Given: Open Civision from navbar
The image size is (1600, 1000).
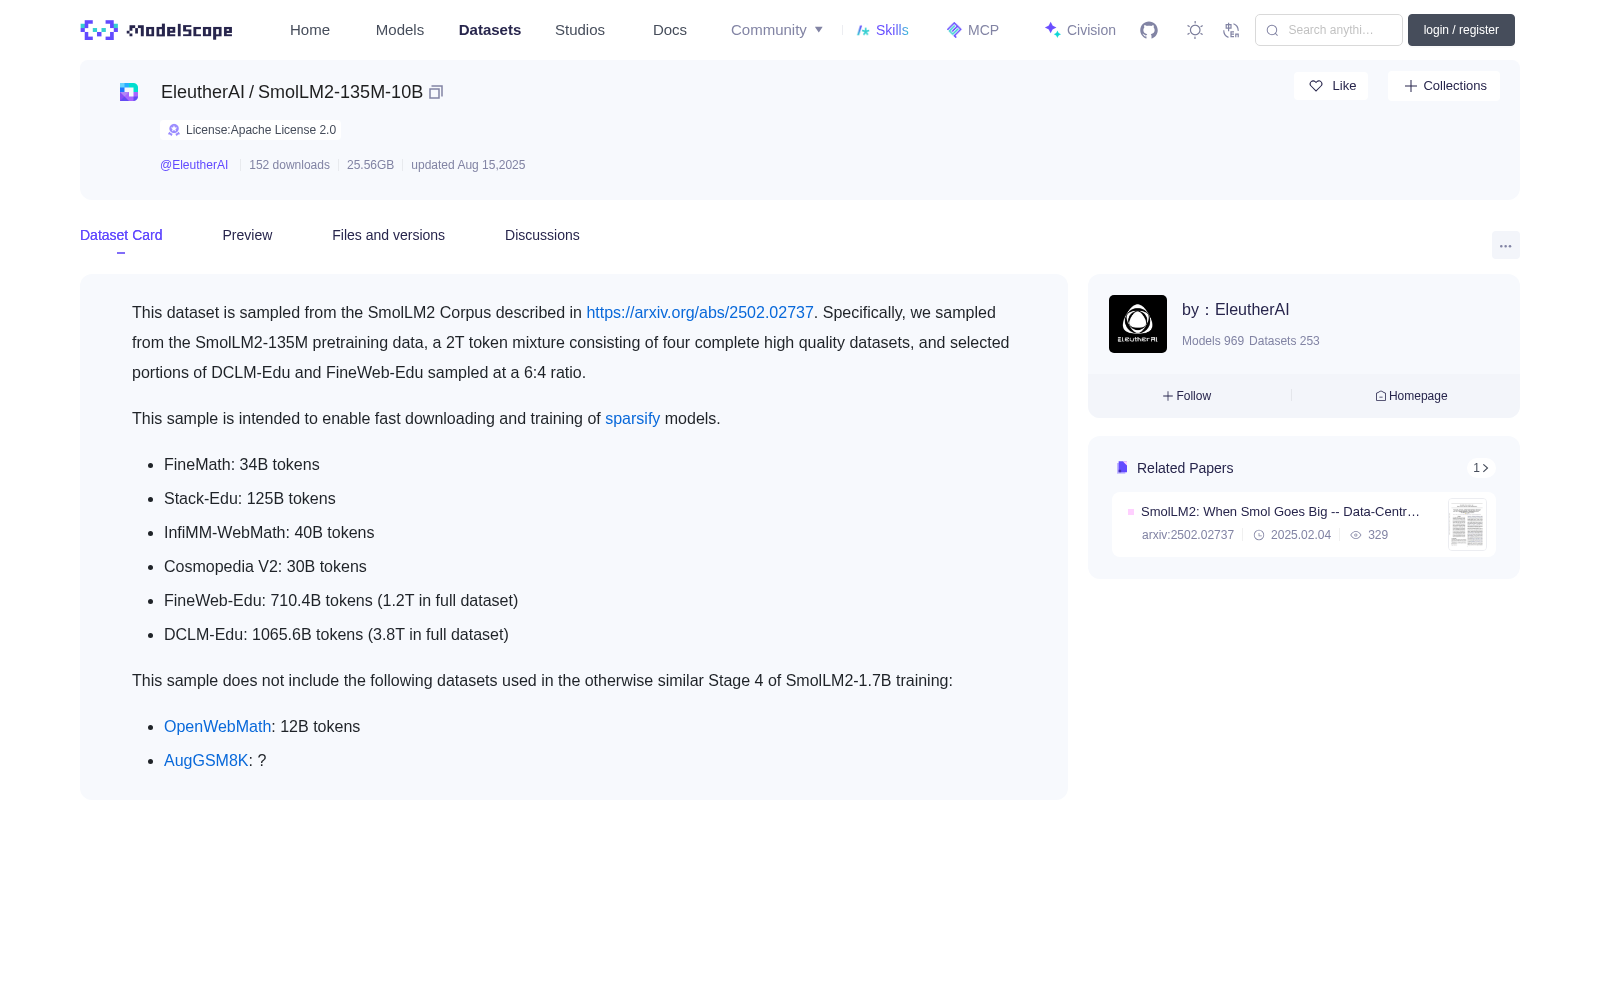Looking at the screenshot, I should [x=1080, y=30].
